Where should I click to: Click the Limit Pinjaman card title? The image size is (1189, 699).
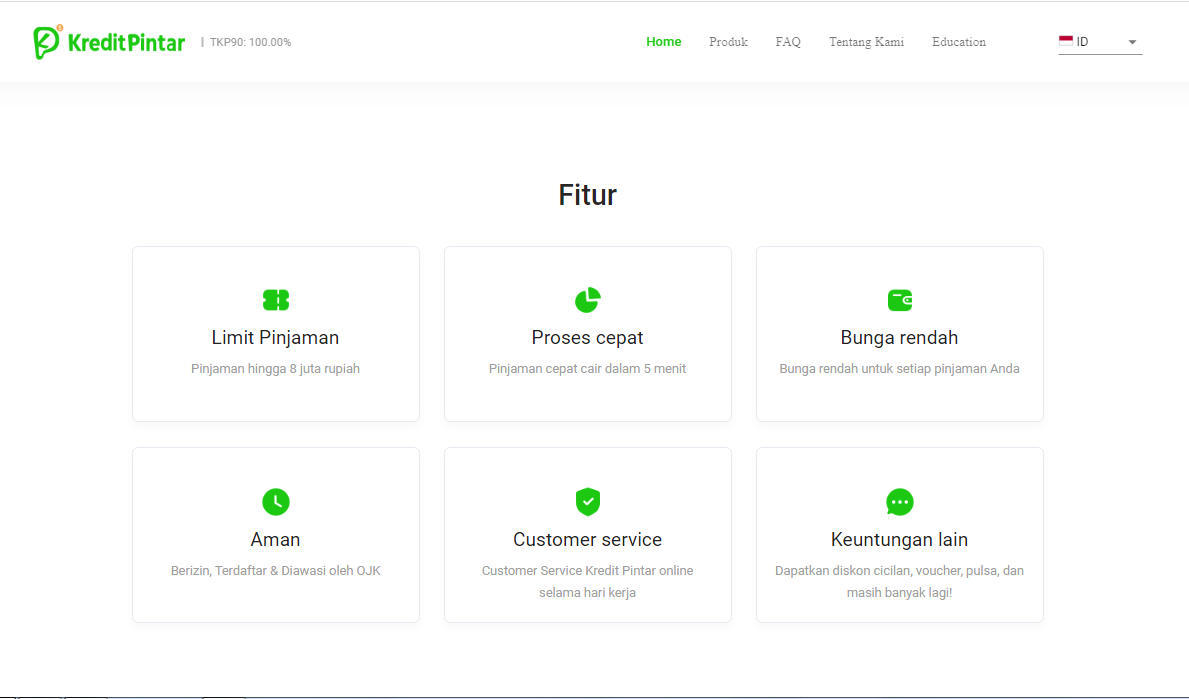point(275,338)
